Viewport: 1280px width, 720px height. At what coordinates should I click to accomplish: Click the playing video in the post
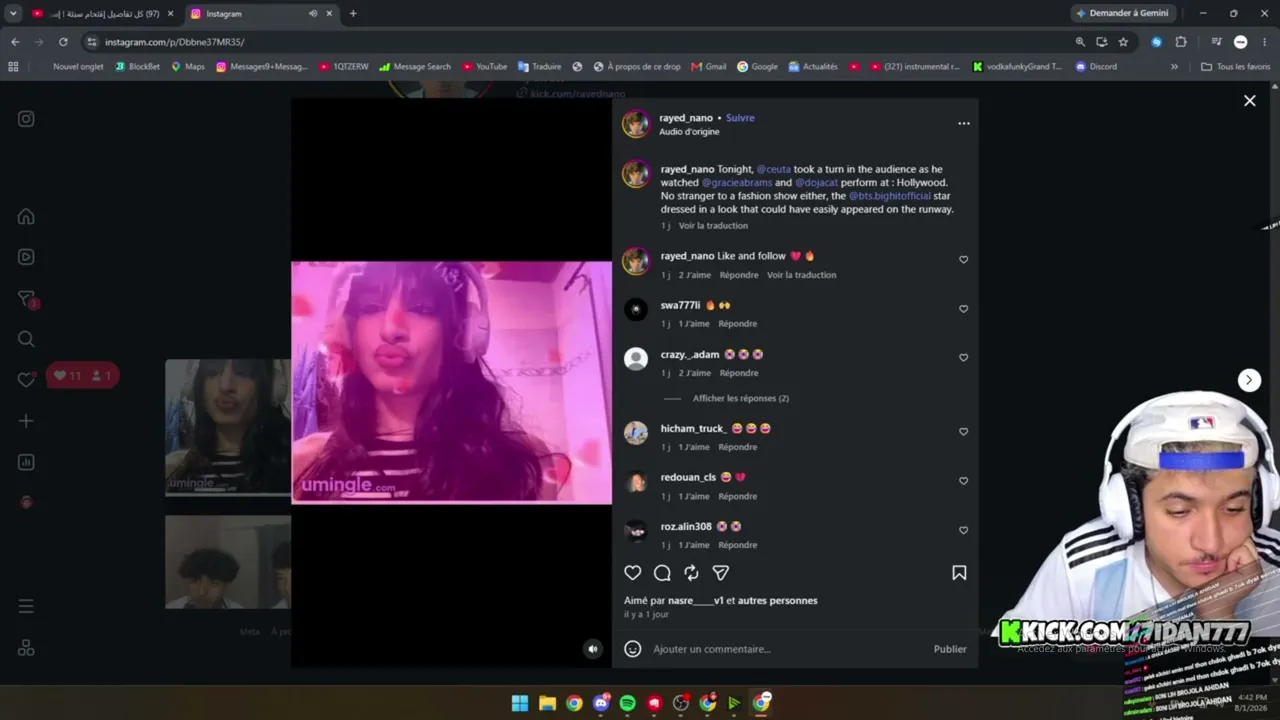[451, 383]
